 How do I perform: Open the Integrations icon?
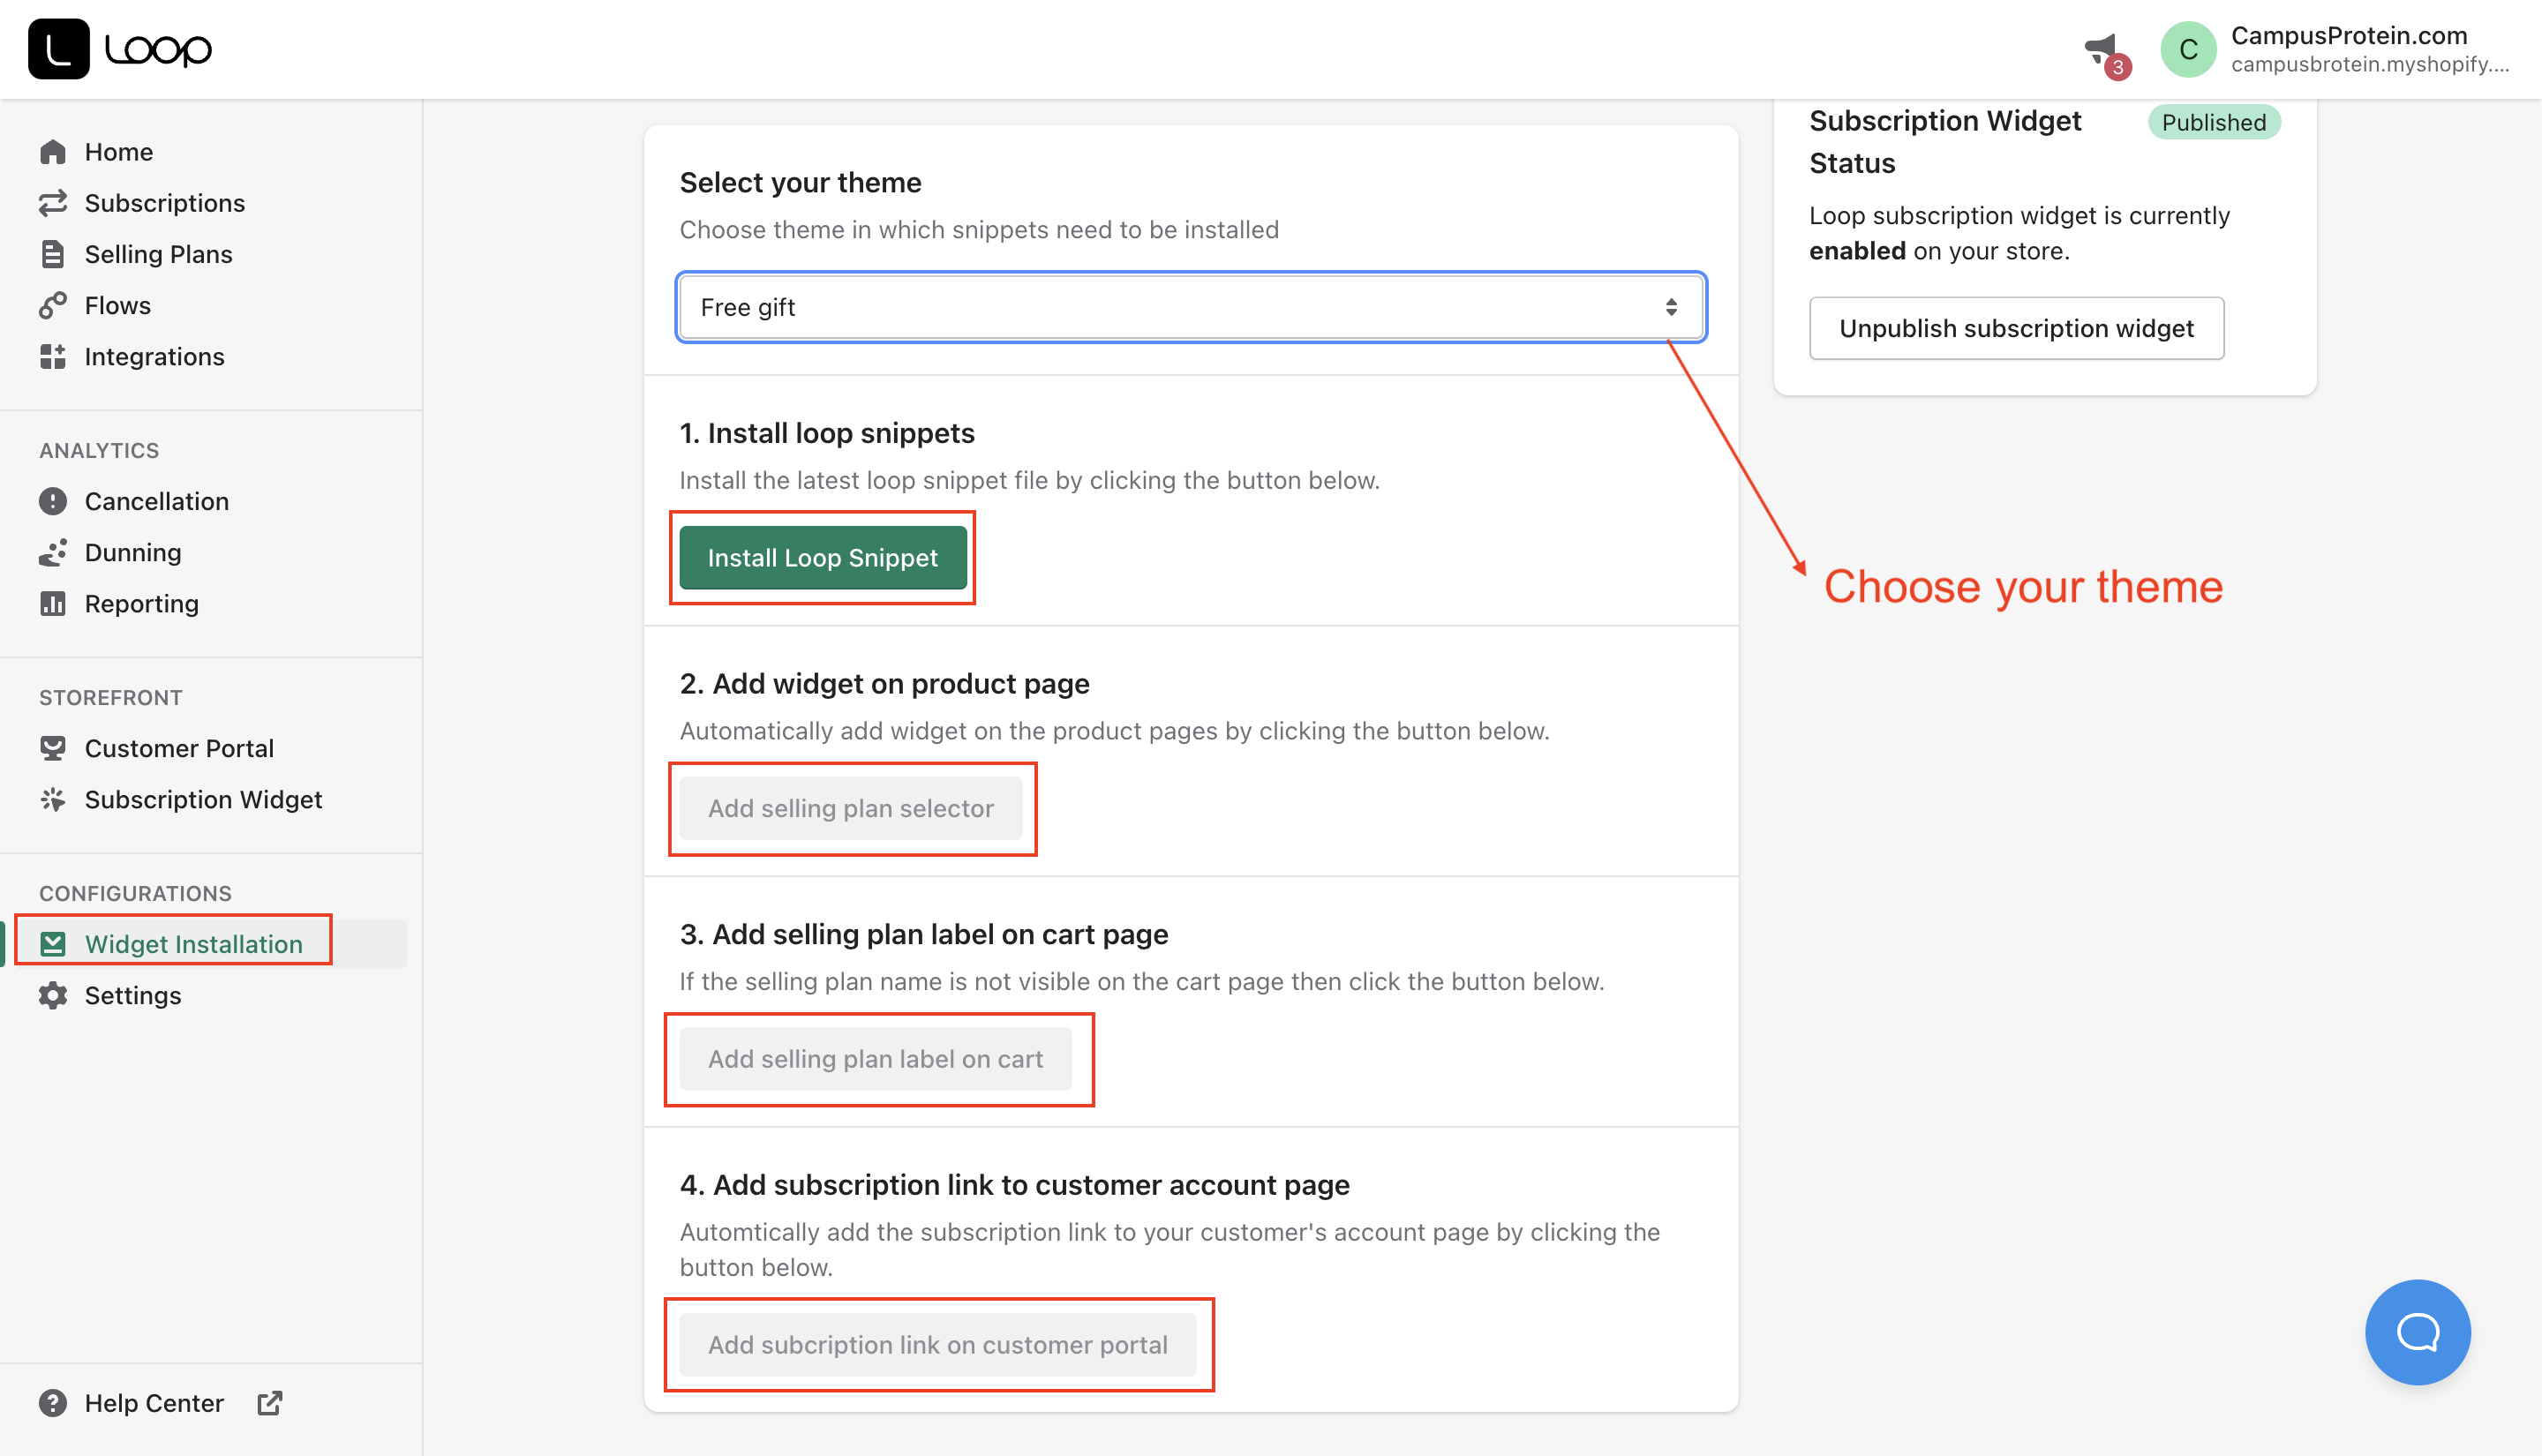[x=53, y=356]
